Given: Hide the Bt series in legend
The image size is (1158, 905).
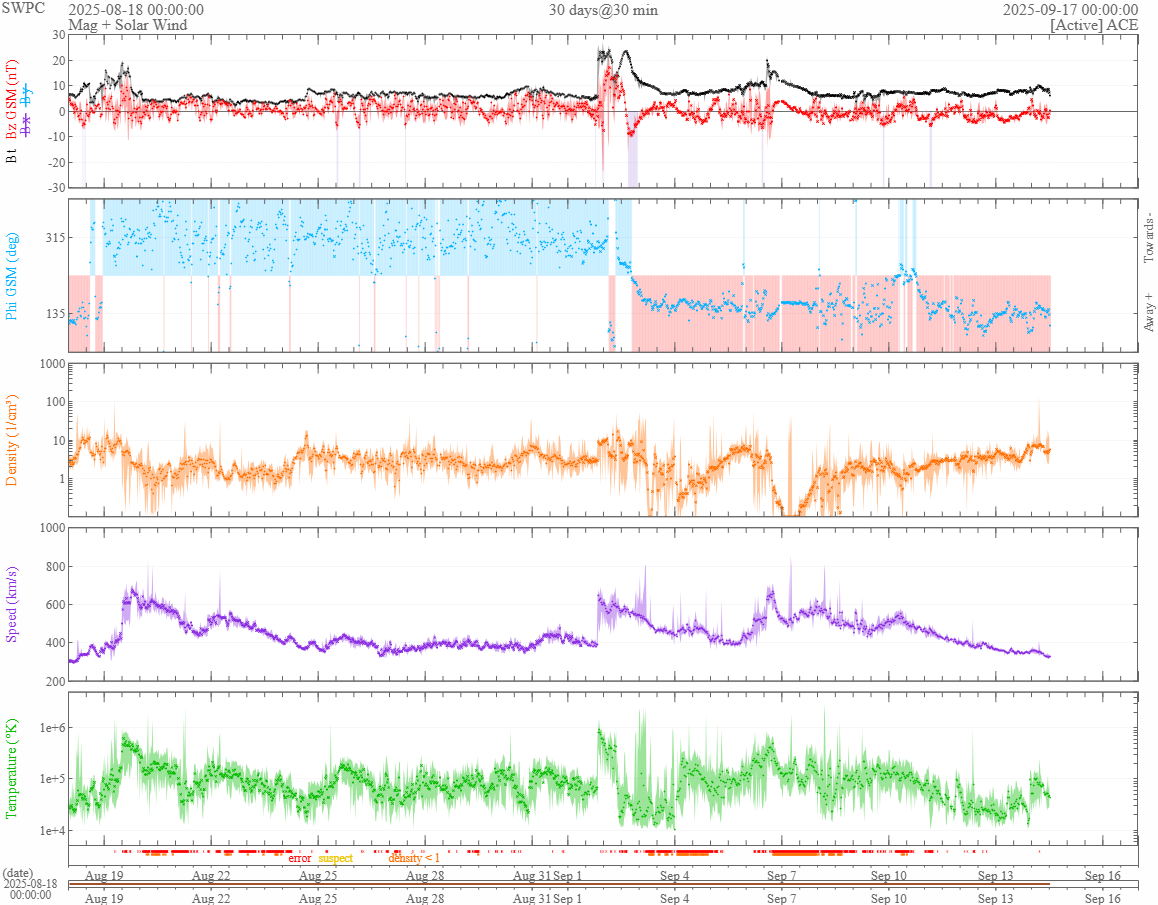Looking at the screenshot, I should [x=12, y=155].
